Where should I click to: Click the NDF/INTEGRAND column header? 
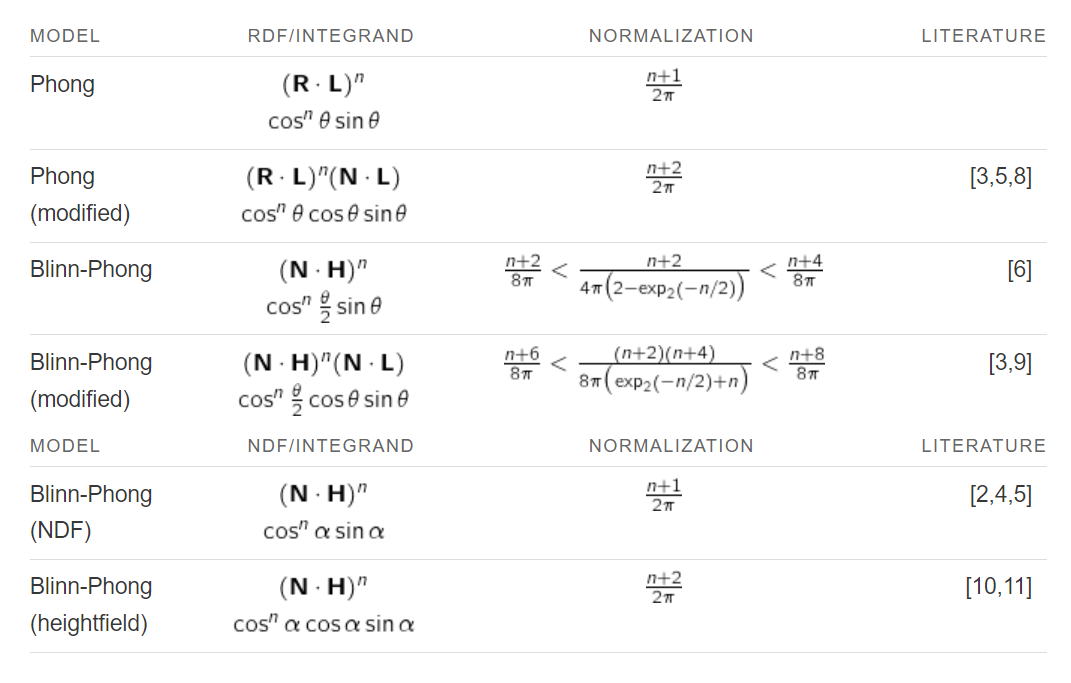pyautogui.click(x=331, y=446)
